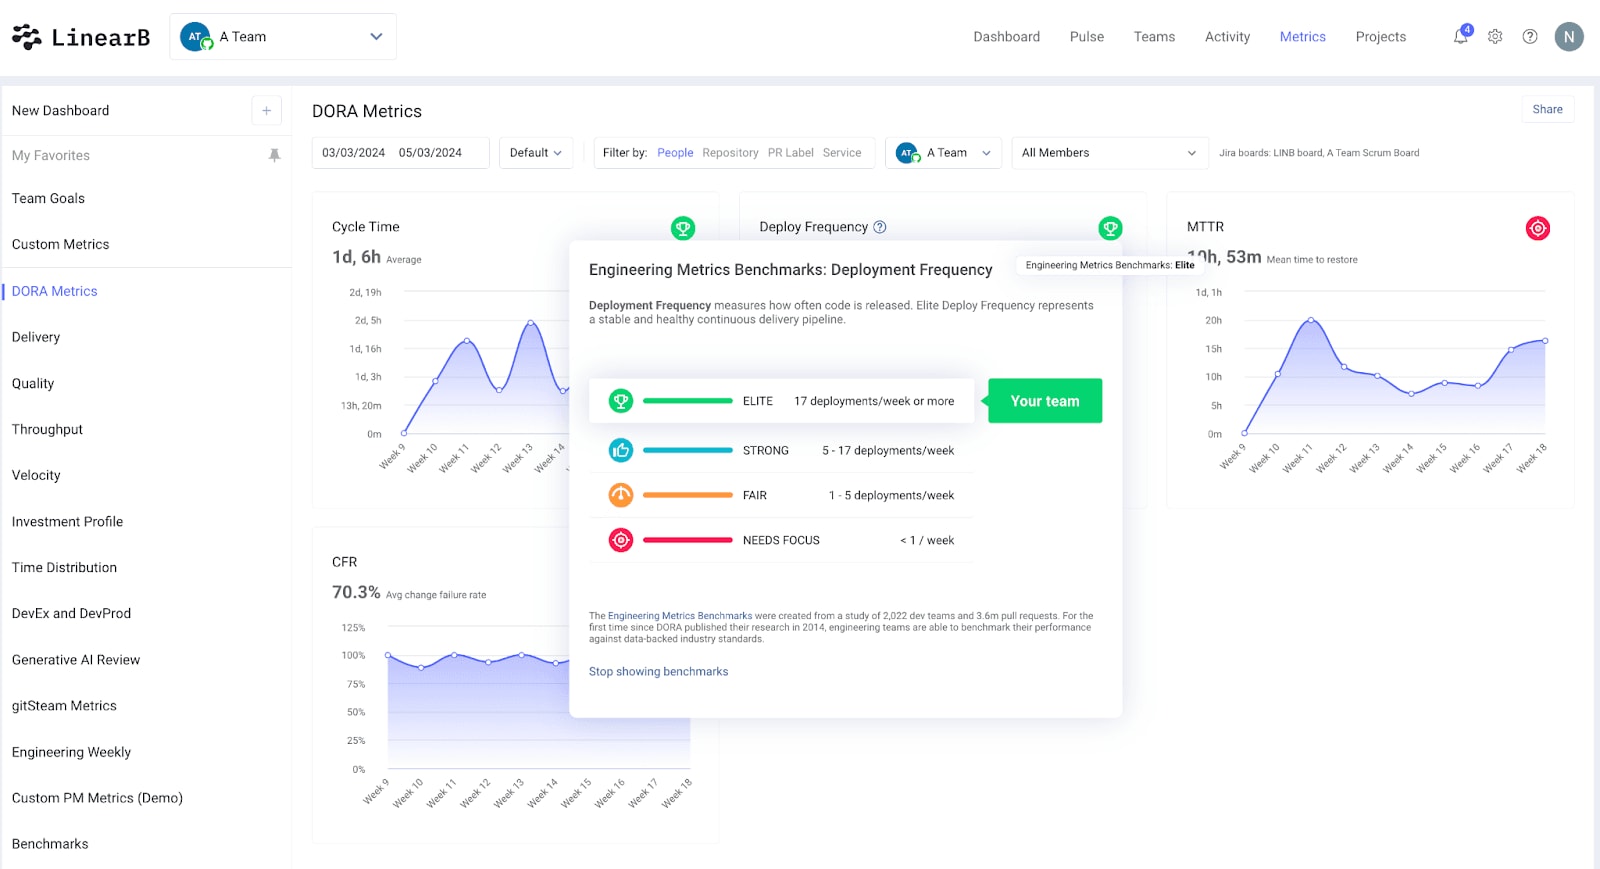Screen dimensions: 1600x869
Task: Add a new dashboard with plus icon
Action: tap(267, 111)
